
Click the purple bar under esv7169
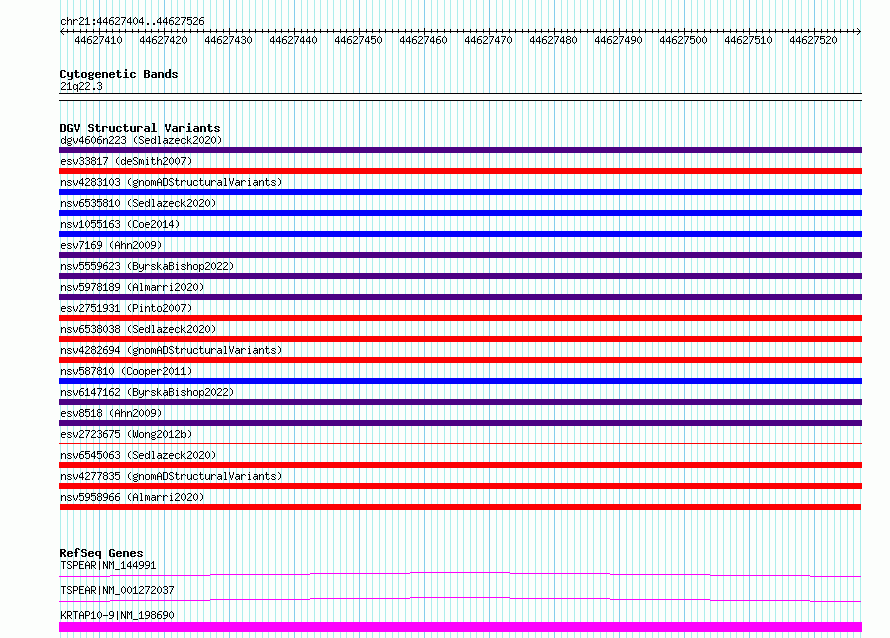click(460, 255)
